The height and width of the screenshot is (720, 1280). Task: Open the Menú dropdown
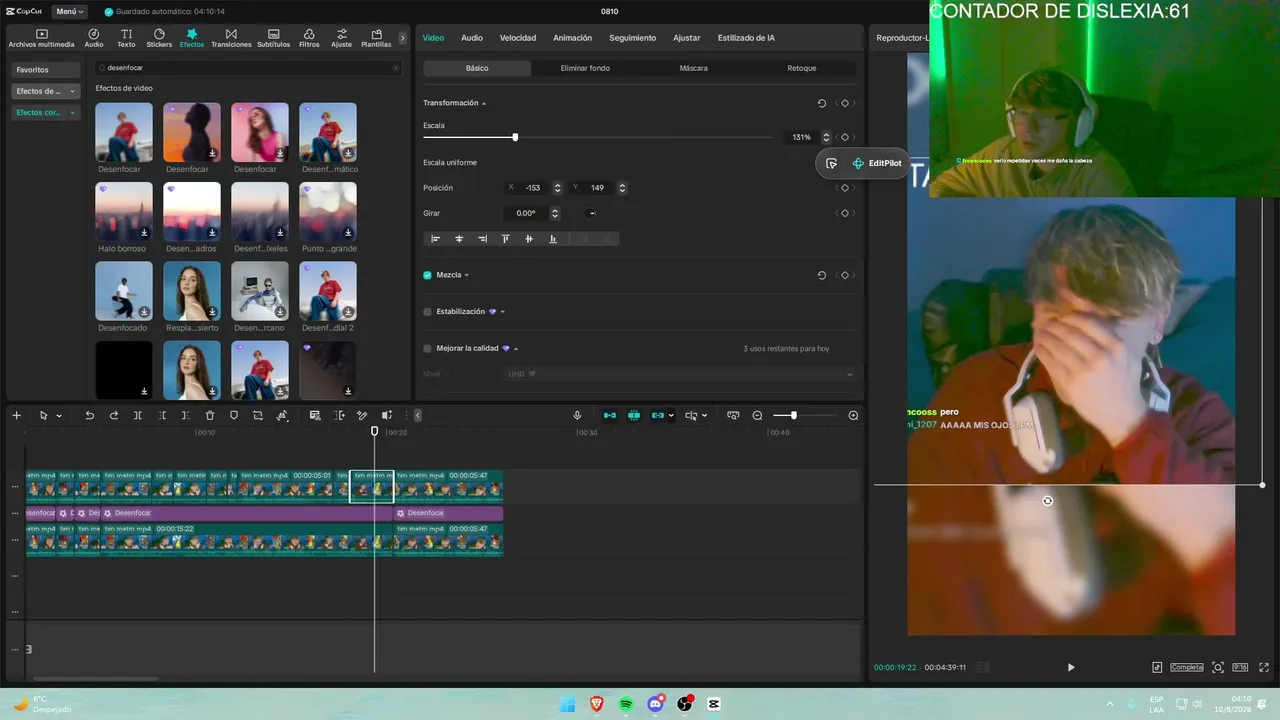tap(70, 11)
